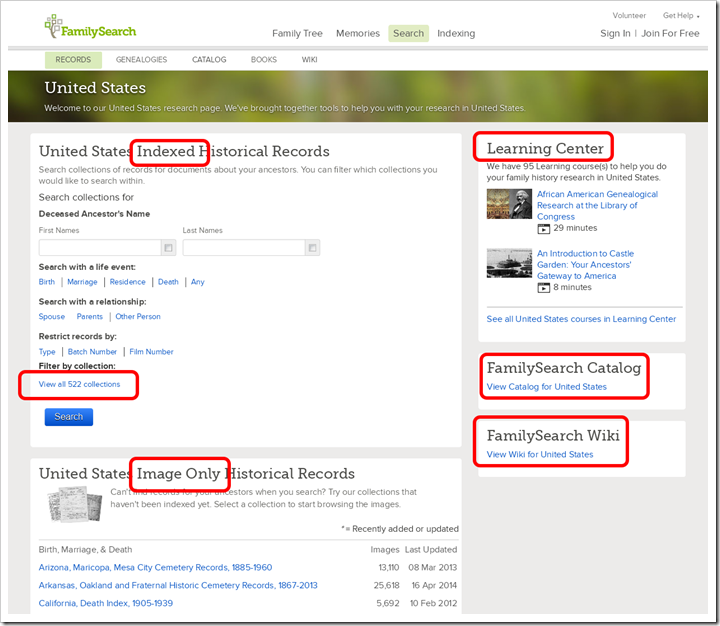The height and width of the screenshot is (626, 720).
Task: Open View Wiki for United States
Action: click(x=540, y=455)
